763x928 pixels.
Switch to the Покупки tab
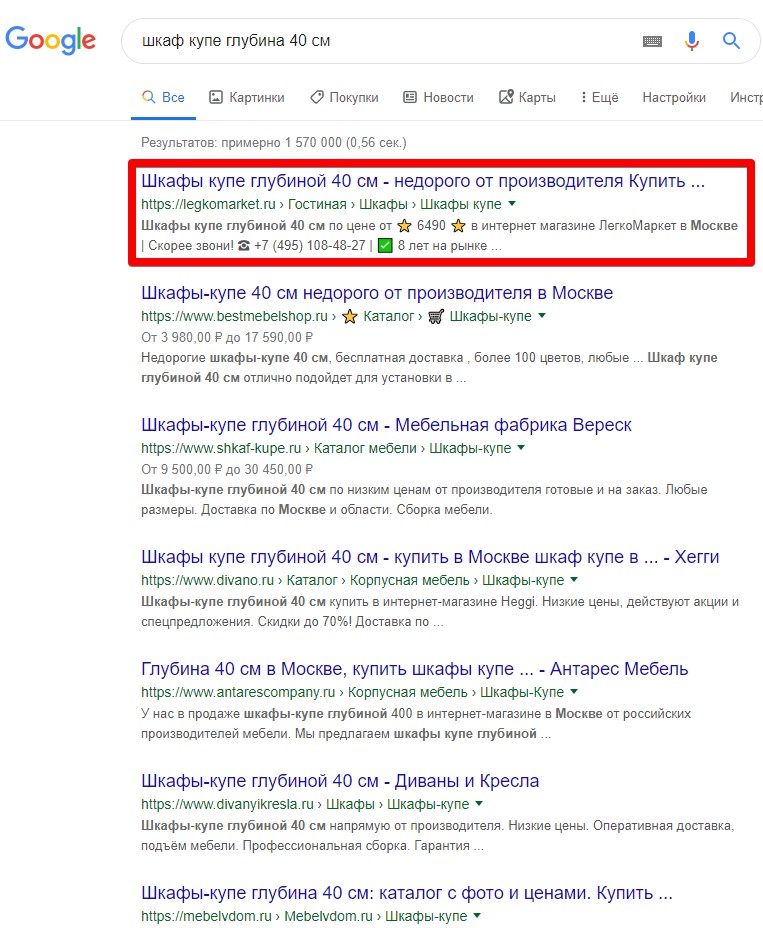(x=344, y=98)
